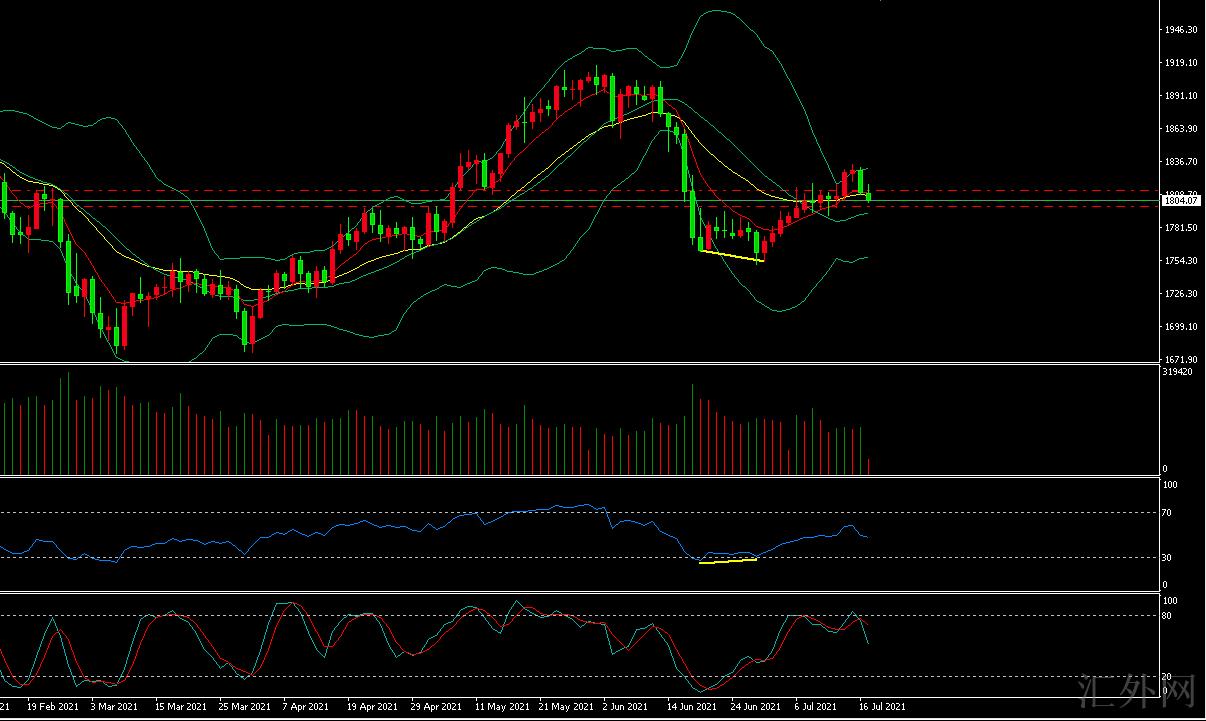The height and width of the screenshot is (721, 1206).
Task: Click the last small red volume bar
Action: pyautogui.click(x=869, y=466)
